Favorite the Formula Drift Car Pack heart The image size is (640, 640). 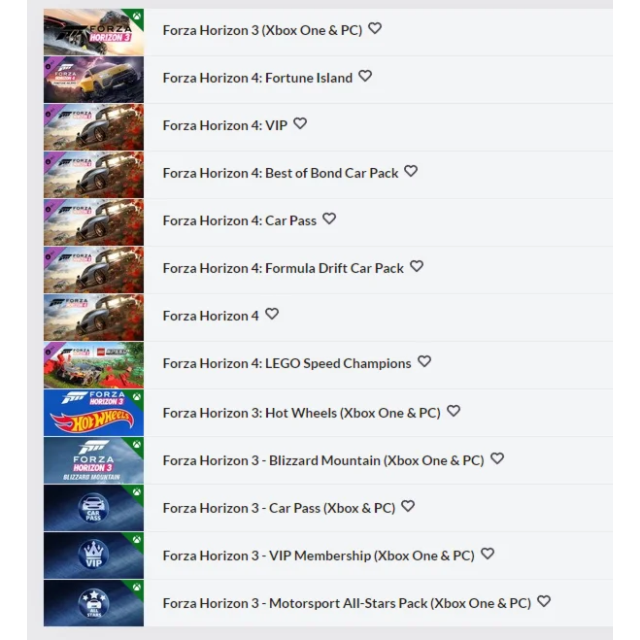[x=416, y=266]
